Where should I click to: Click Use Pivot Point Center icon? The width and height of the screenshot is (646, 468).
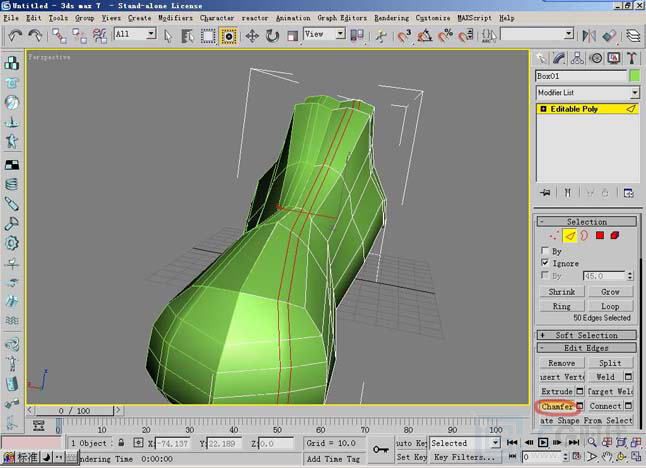[357, 36]
